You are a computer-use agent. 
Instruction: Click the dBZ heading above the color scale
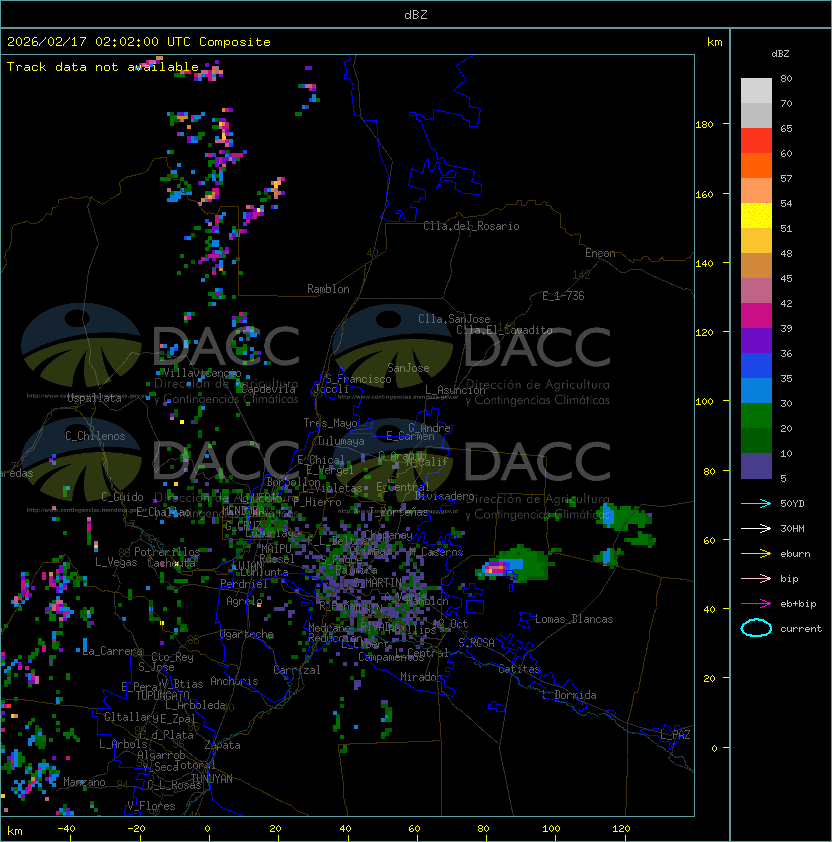tap(780, 54)
